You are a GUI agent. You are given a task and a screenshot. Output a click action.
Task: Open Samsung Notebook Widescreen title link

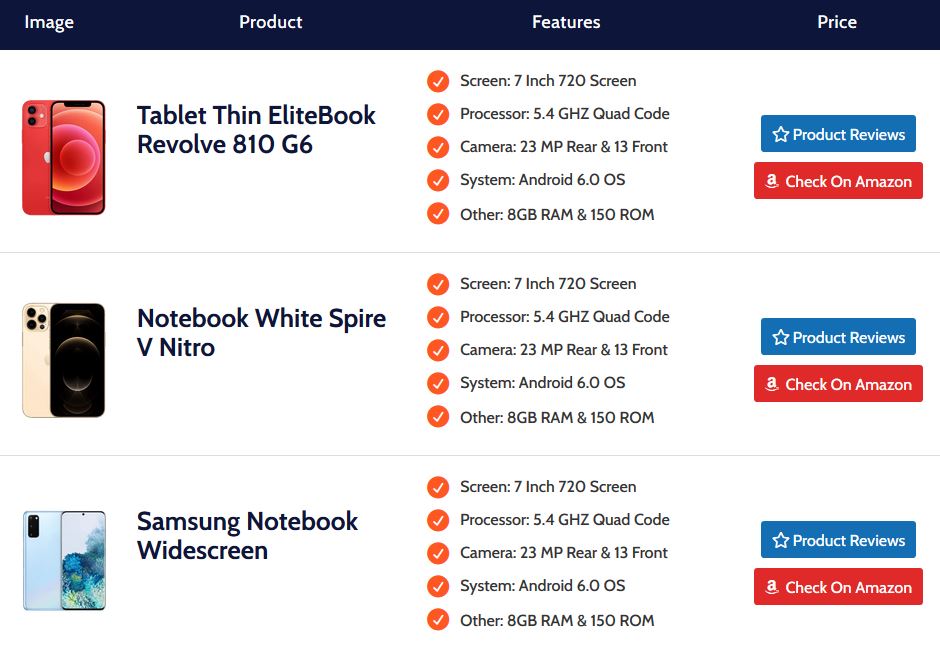[247, 536]
